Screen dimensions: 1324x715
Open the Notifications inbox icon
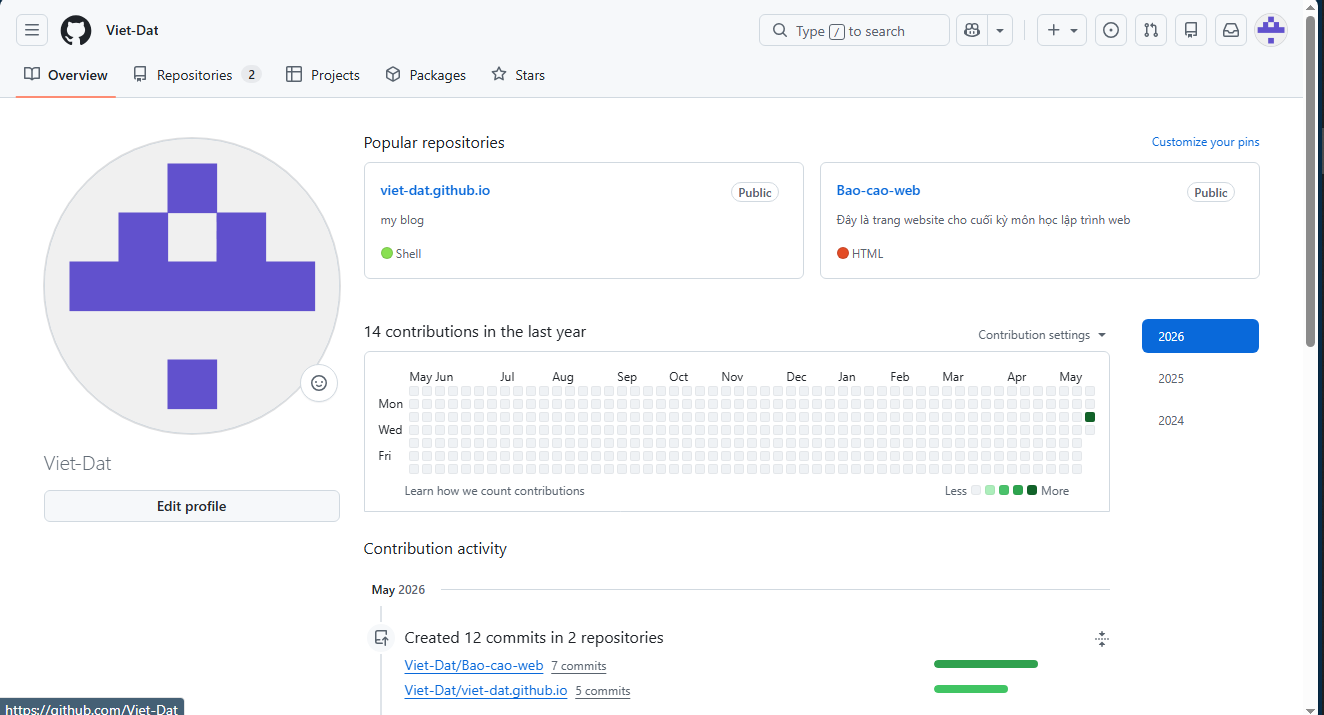point(1231,31)
